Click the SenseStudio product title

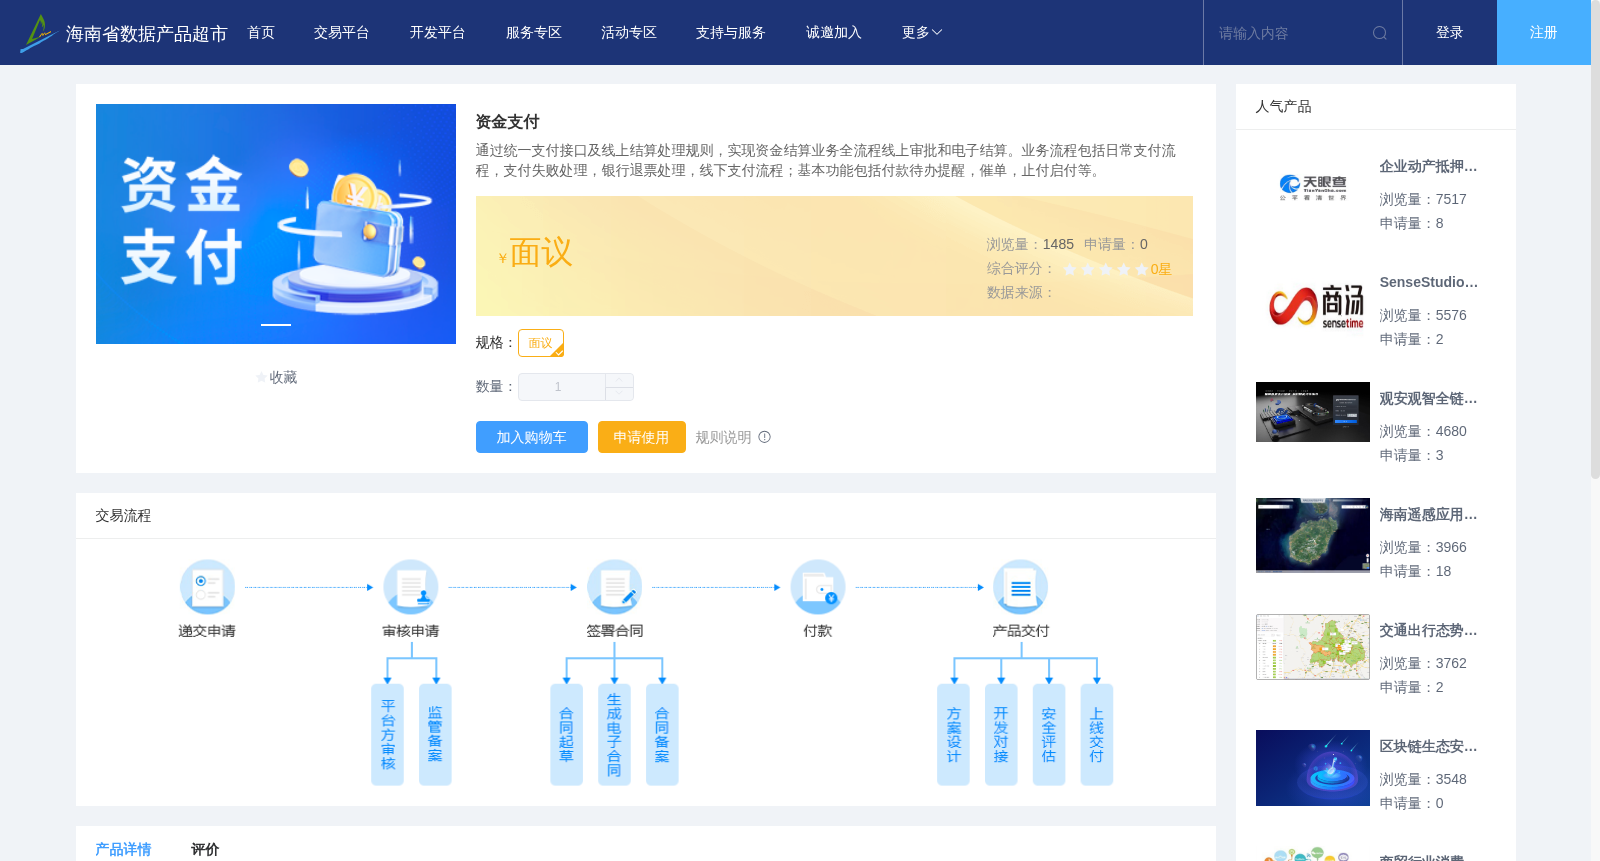tap(1428, 282)
